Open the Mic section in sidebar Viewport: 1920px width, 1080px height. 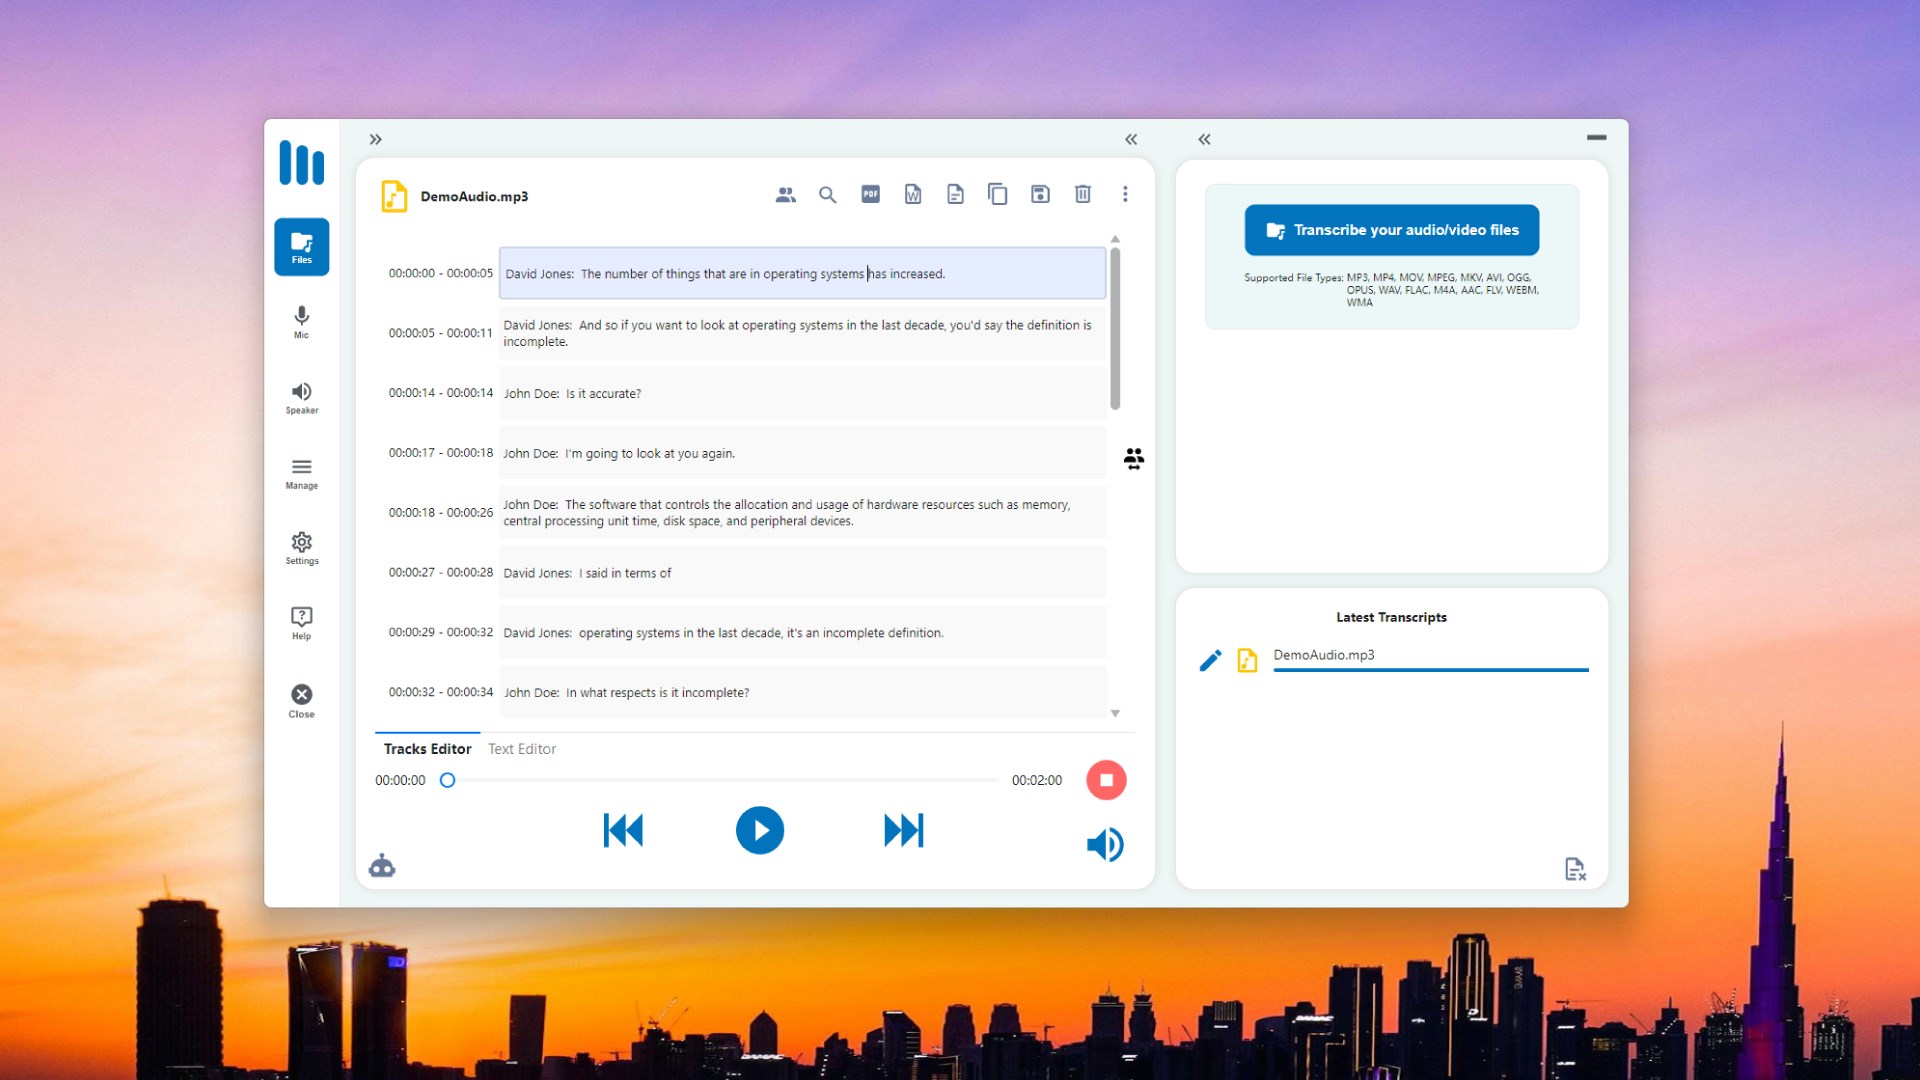pyautogui.click(x=301, y=322)
